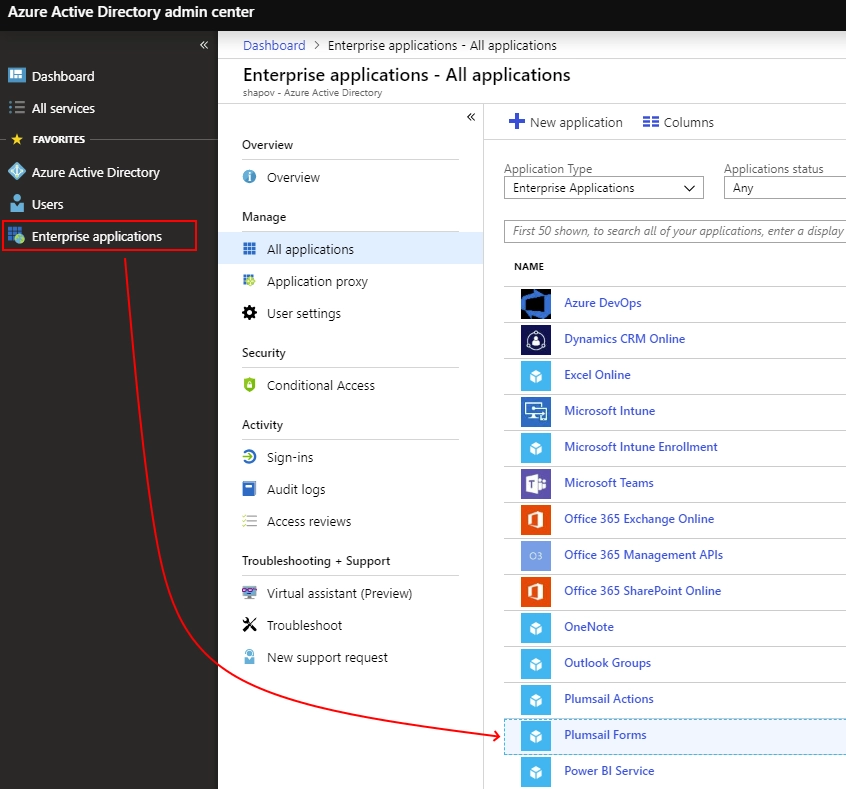Open Virtual assistant (Preview) item
846x789 pixels.
(x=339, y=593)
